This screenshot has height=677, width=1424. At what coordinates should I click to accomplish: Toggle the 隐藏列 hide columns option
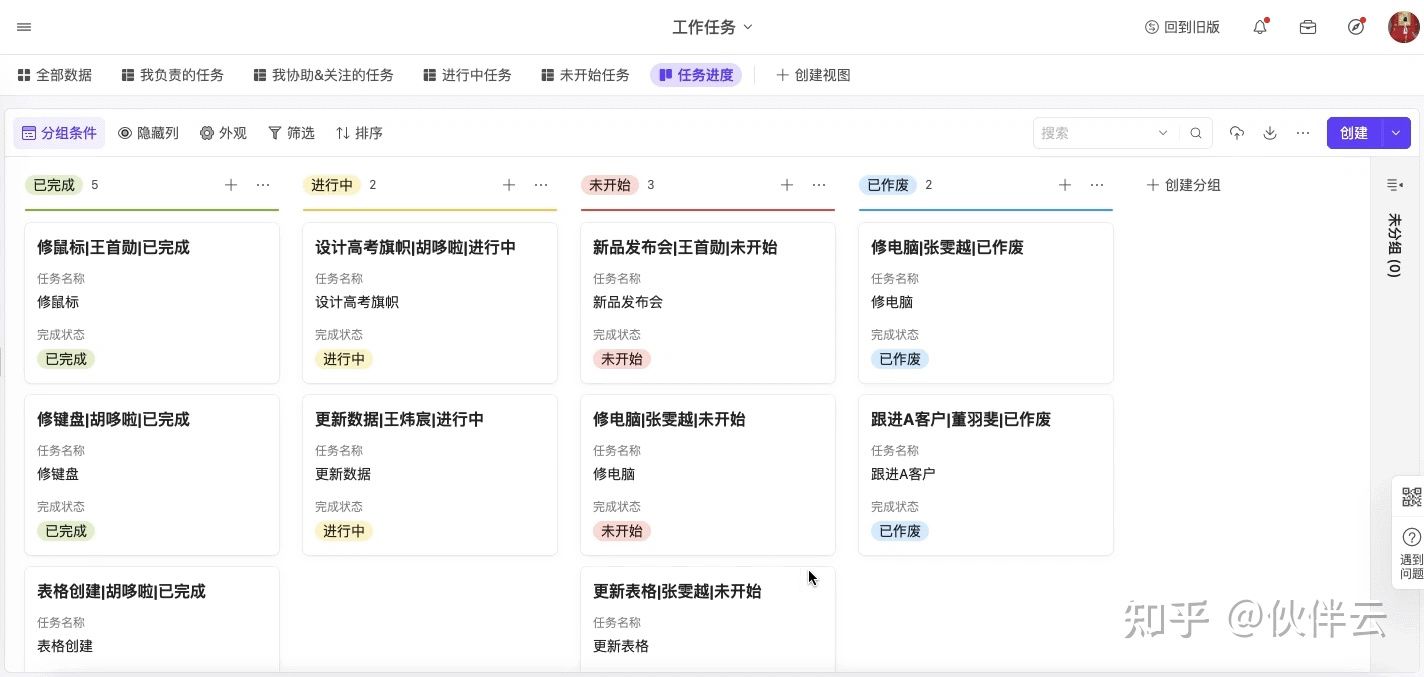tap(148, 133)
